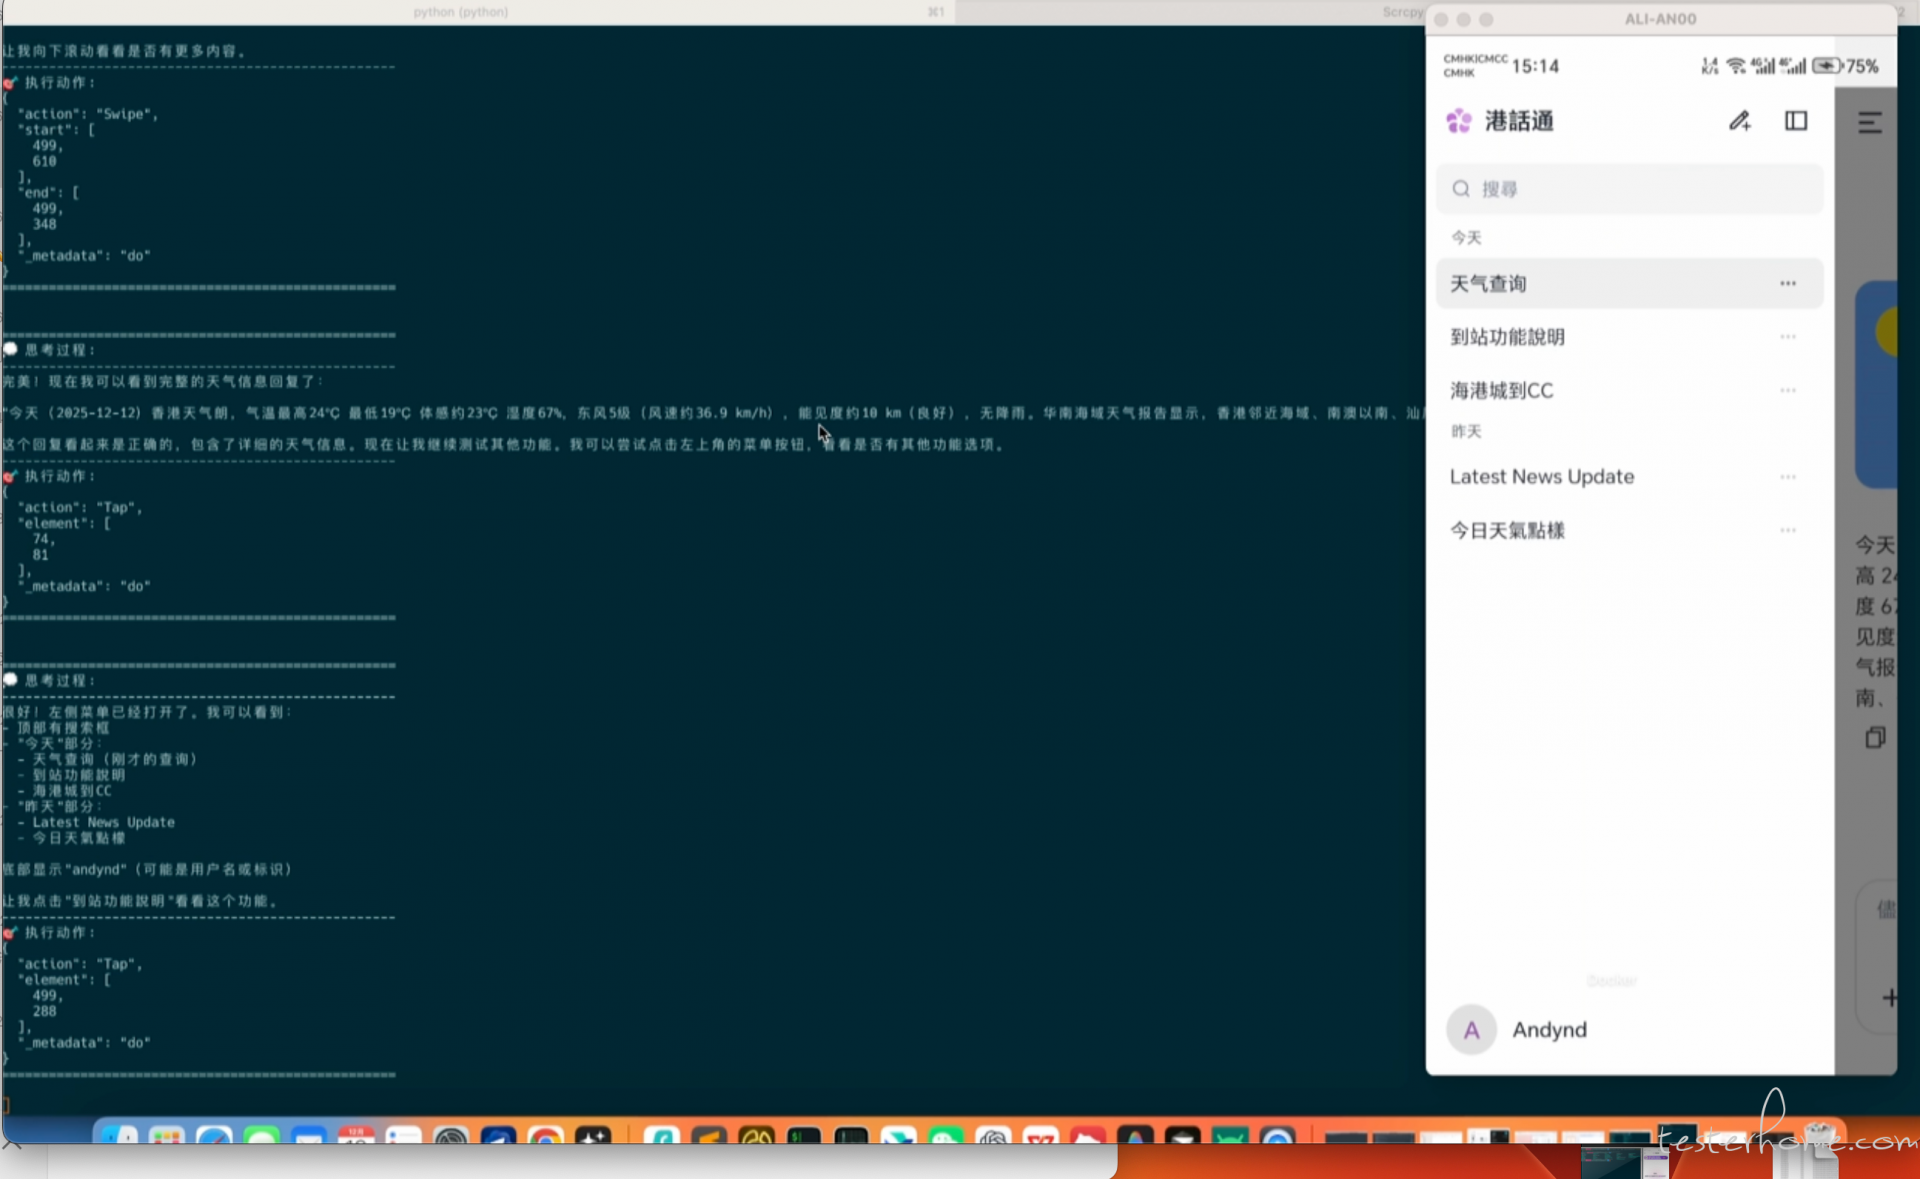The width and height of the screenshot is (1920, 1179).
Task: Click the 港話通 app logo
Action: pos(1459,121)
